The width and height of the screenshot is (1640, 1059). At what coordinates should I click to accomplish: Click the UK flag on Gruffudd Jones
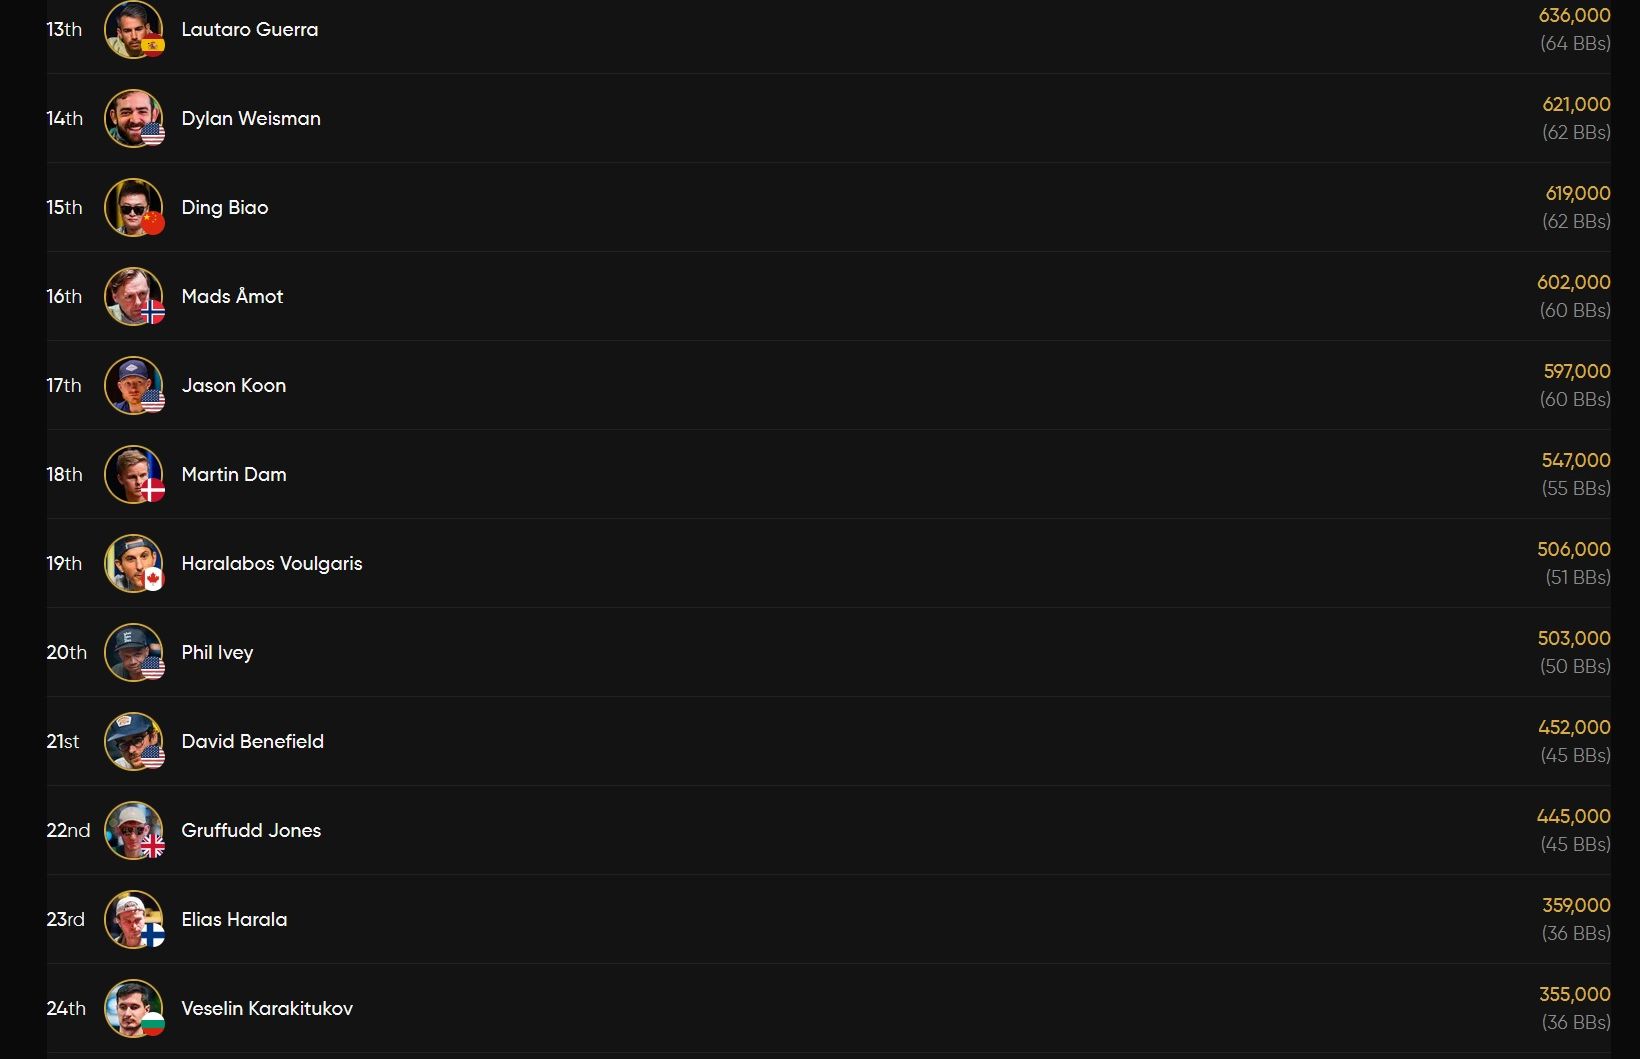point(153,847)
